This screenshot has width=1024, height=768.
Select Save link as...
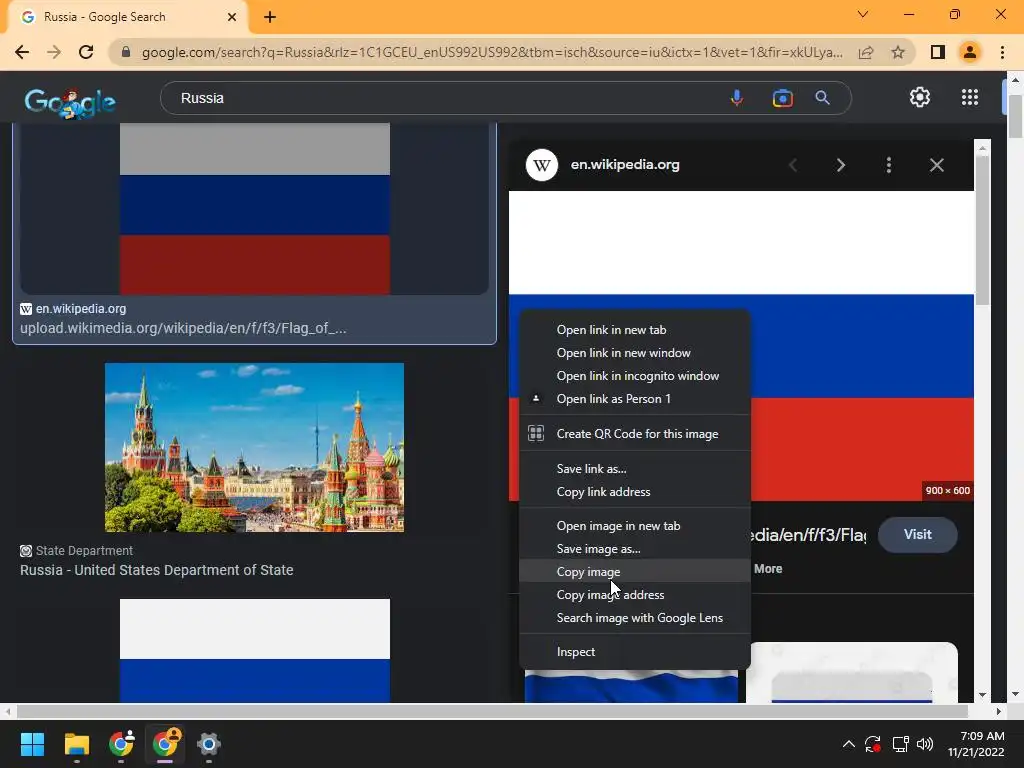pyautogui.click(x=635, y=469)
